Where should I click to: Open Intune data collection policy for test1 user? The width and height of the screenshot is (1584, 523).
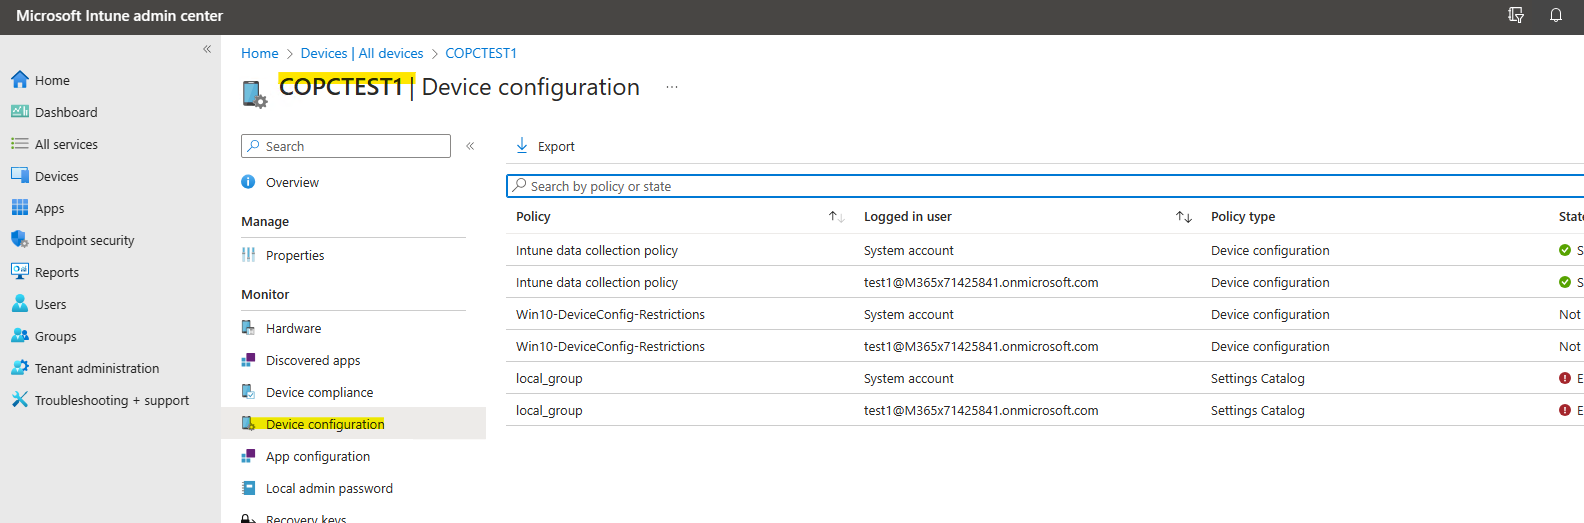(597, 282)
